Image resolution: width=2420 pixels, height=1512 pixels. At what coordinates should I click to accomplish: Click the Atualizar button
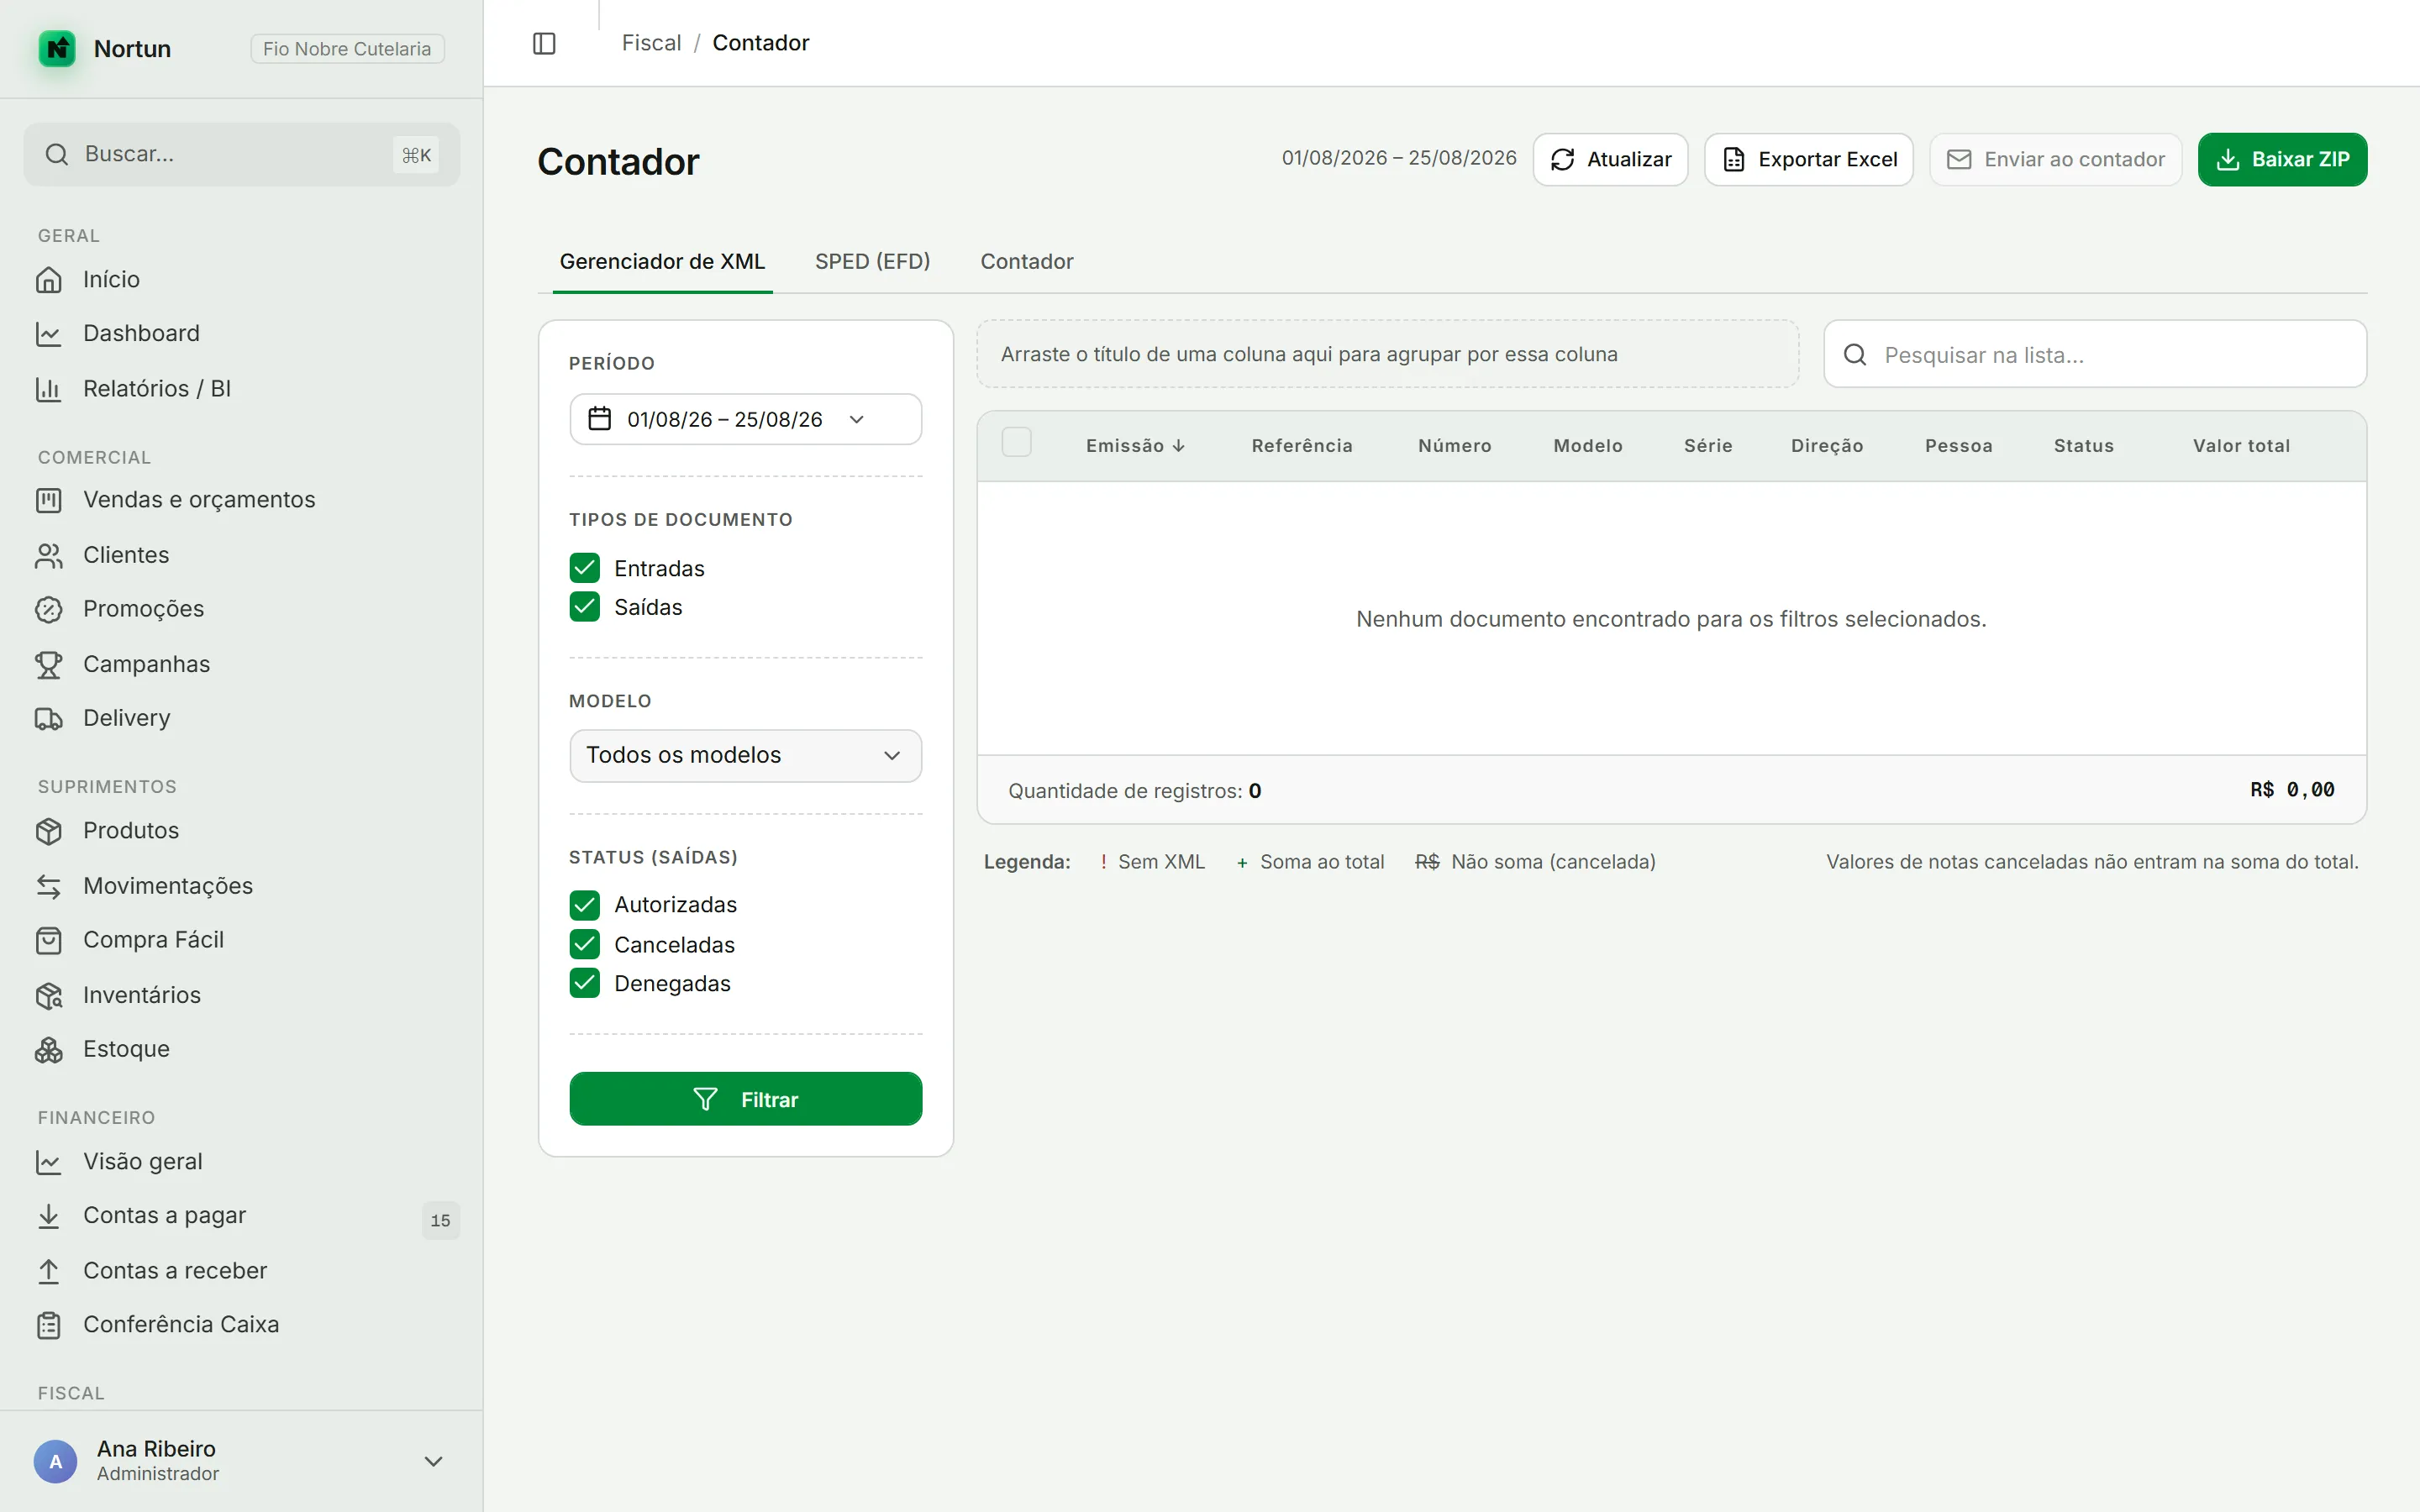coord(1610,159)
